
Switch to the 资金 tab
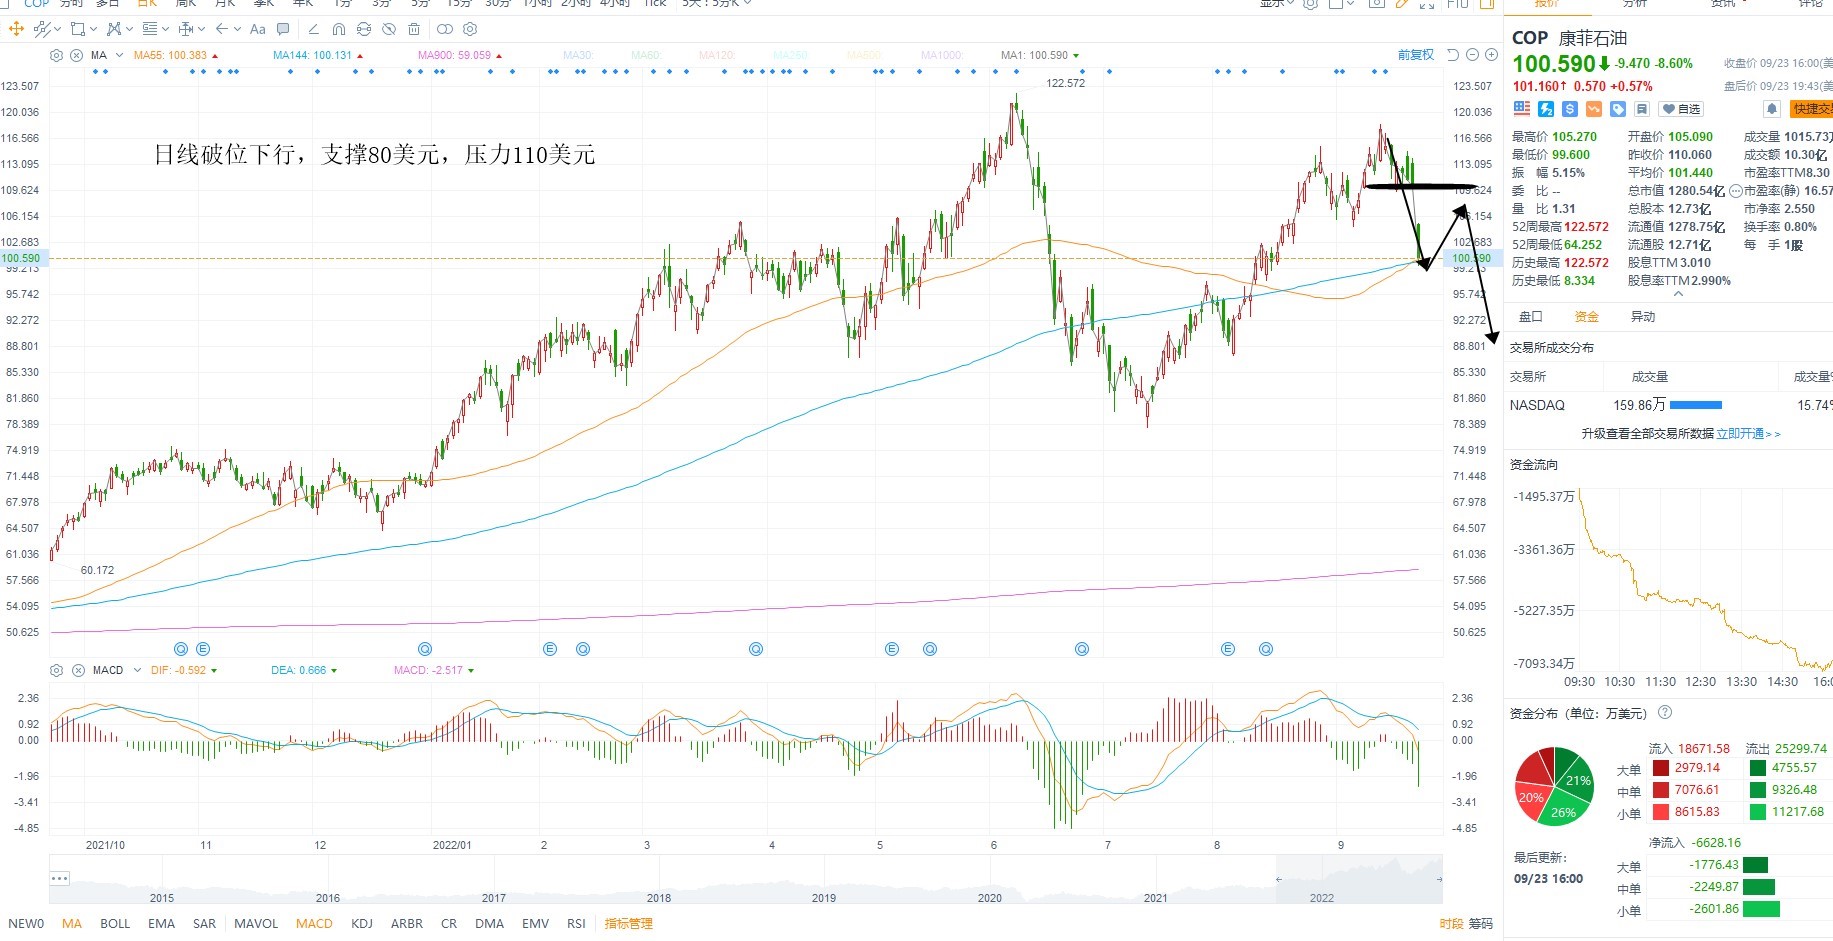1587,317
